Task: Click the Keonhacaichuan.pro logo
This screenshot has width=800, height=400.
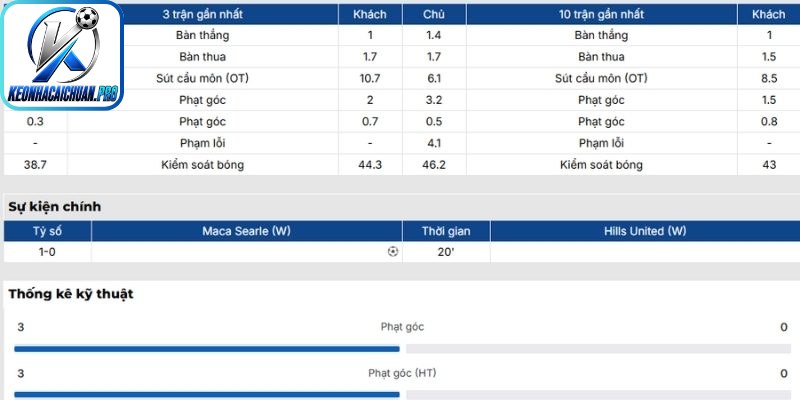Action: click(x=62, y=55)
